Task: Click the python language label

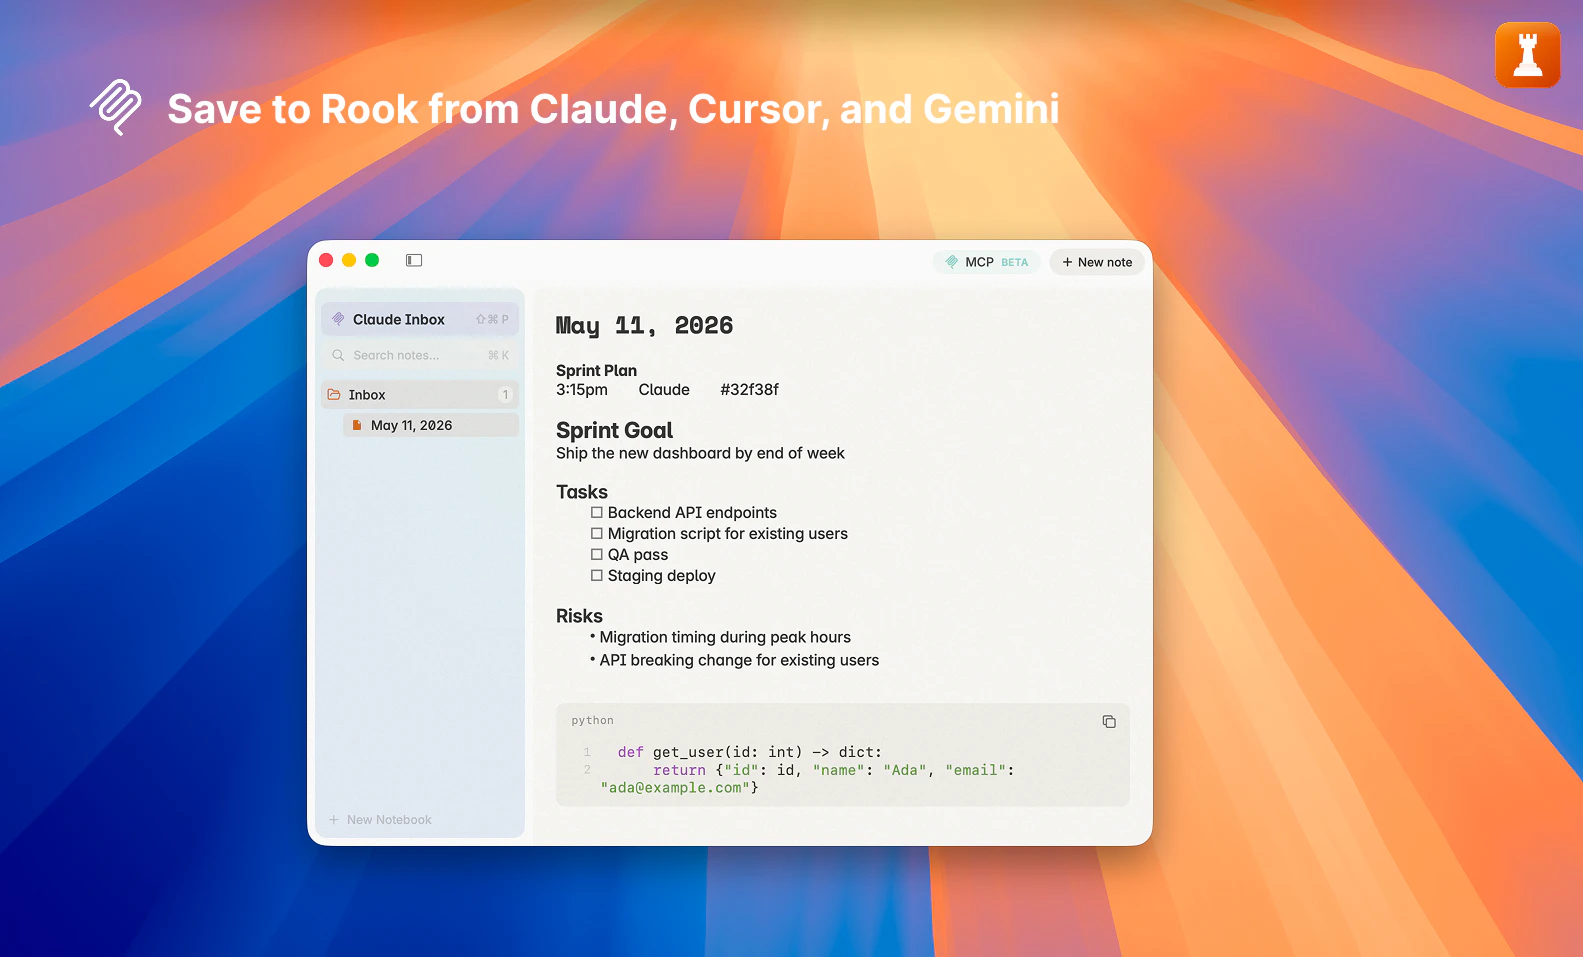Action: [x=592, y=720]
